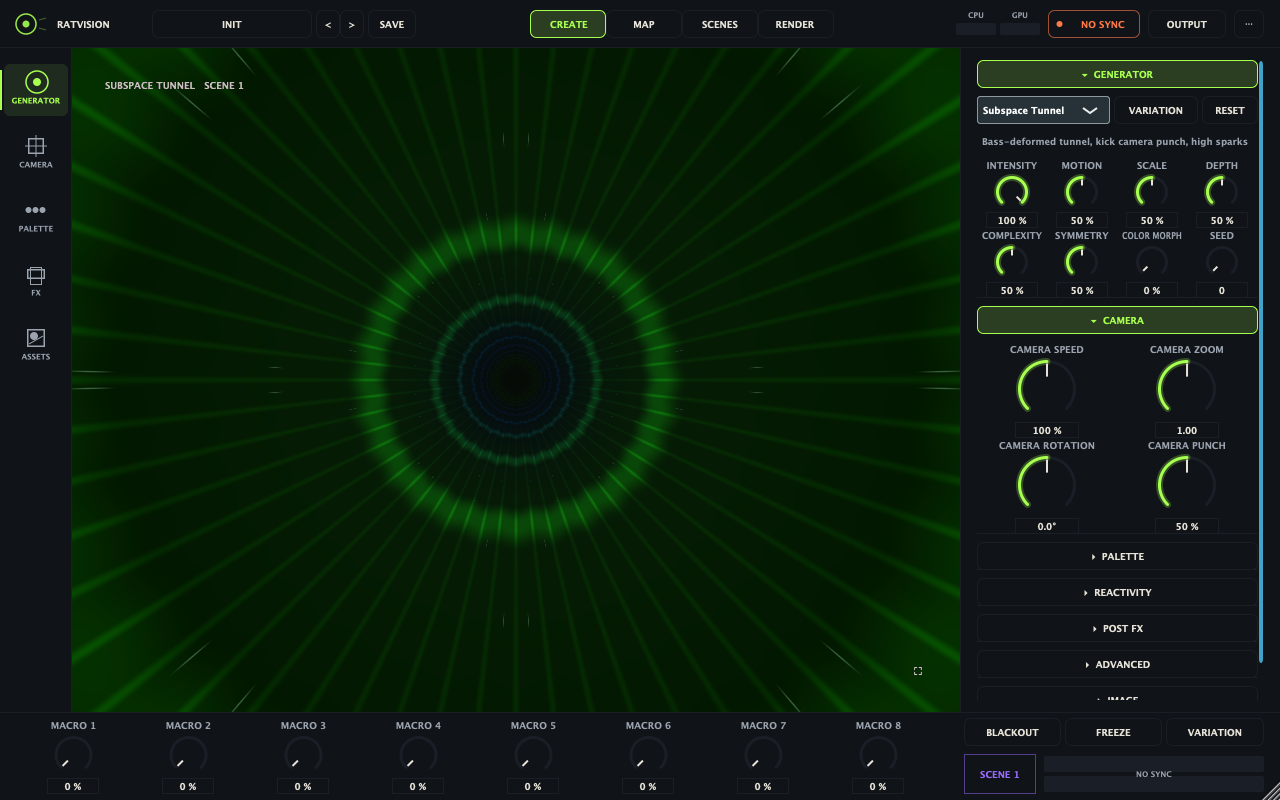The height and width of the screenshot is (800, 1280).
Task: Click the Save button
Action: point(392,24)
